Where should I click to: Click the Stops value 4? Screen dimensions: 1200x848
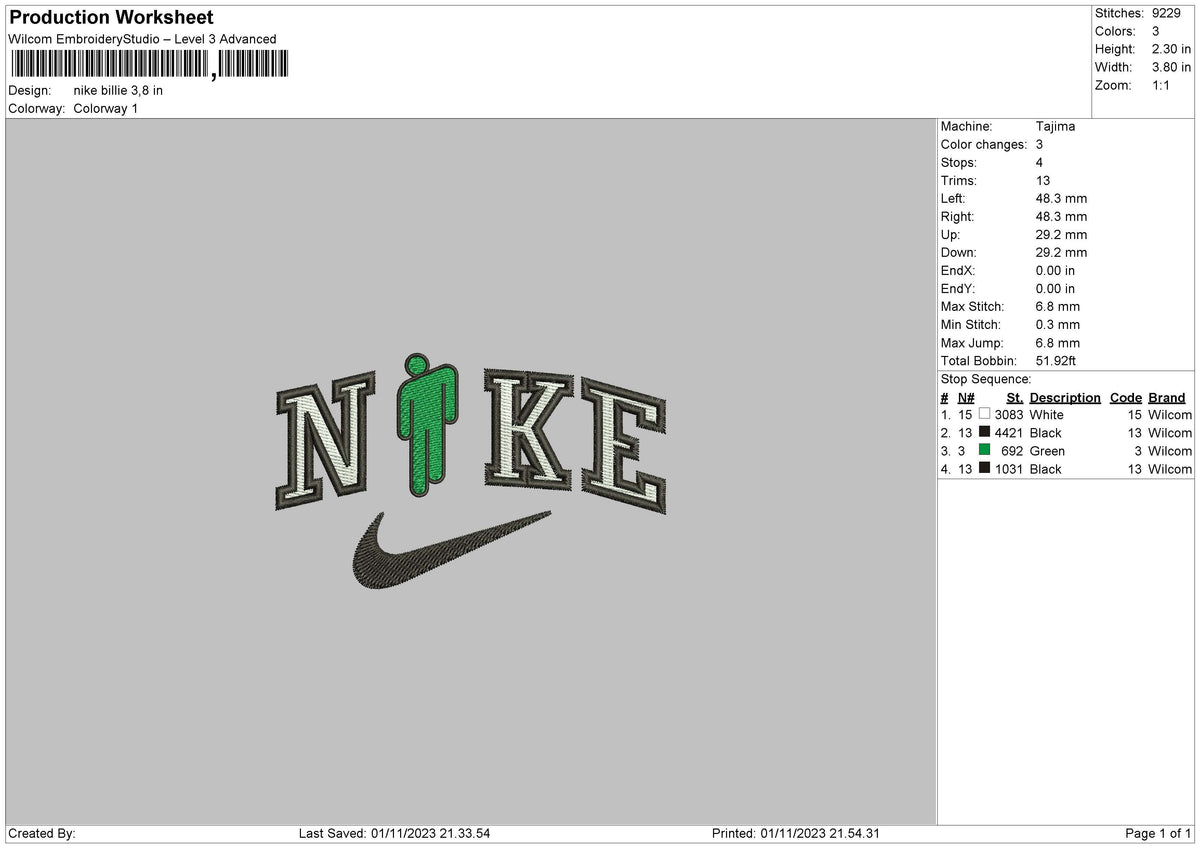click(x=1040, y=162)
